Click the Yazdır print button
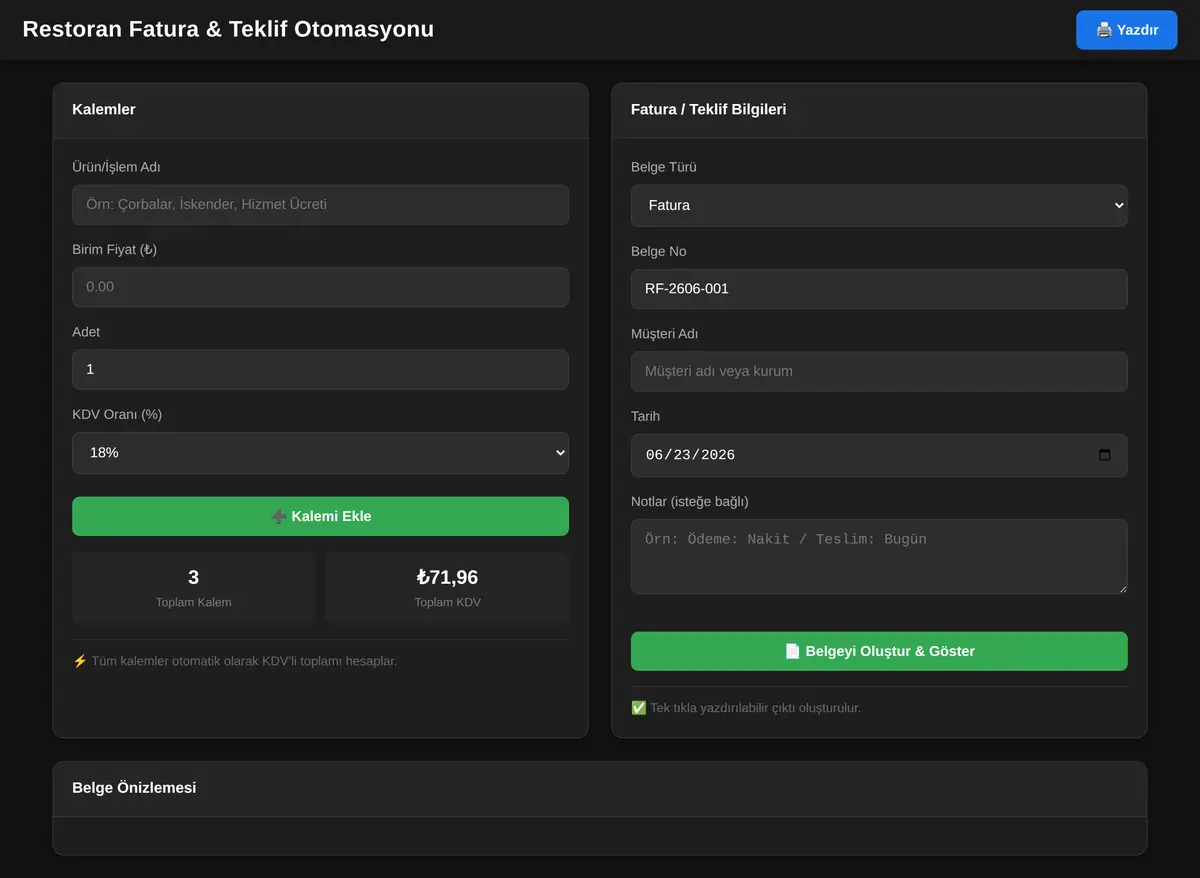 pyautogui.click(x=1127, y=30)
